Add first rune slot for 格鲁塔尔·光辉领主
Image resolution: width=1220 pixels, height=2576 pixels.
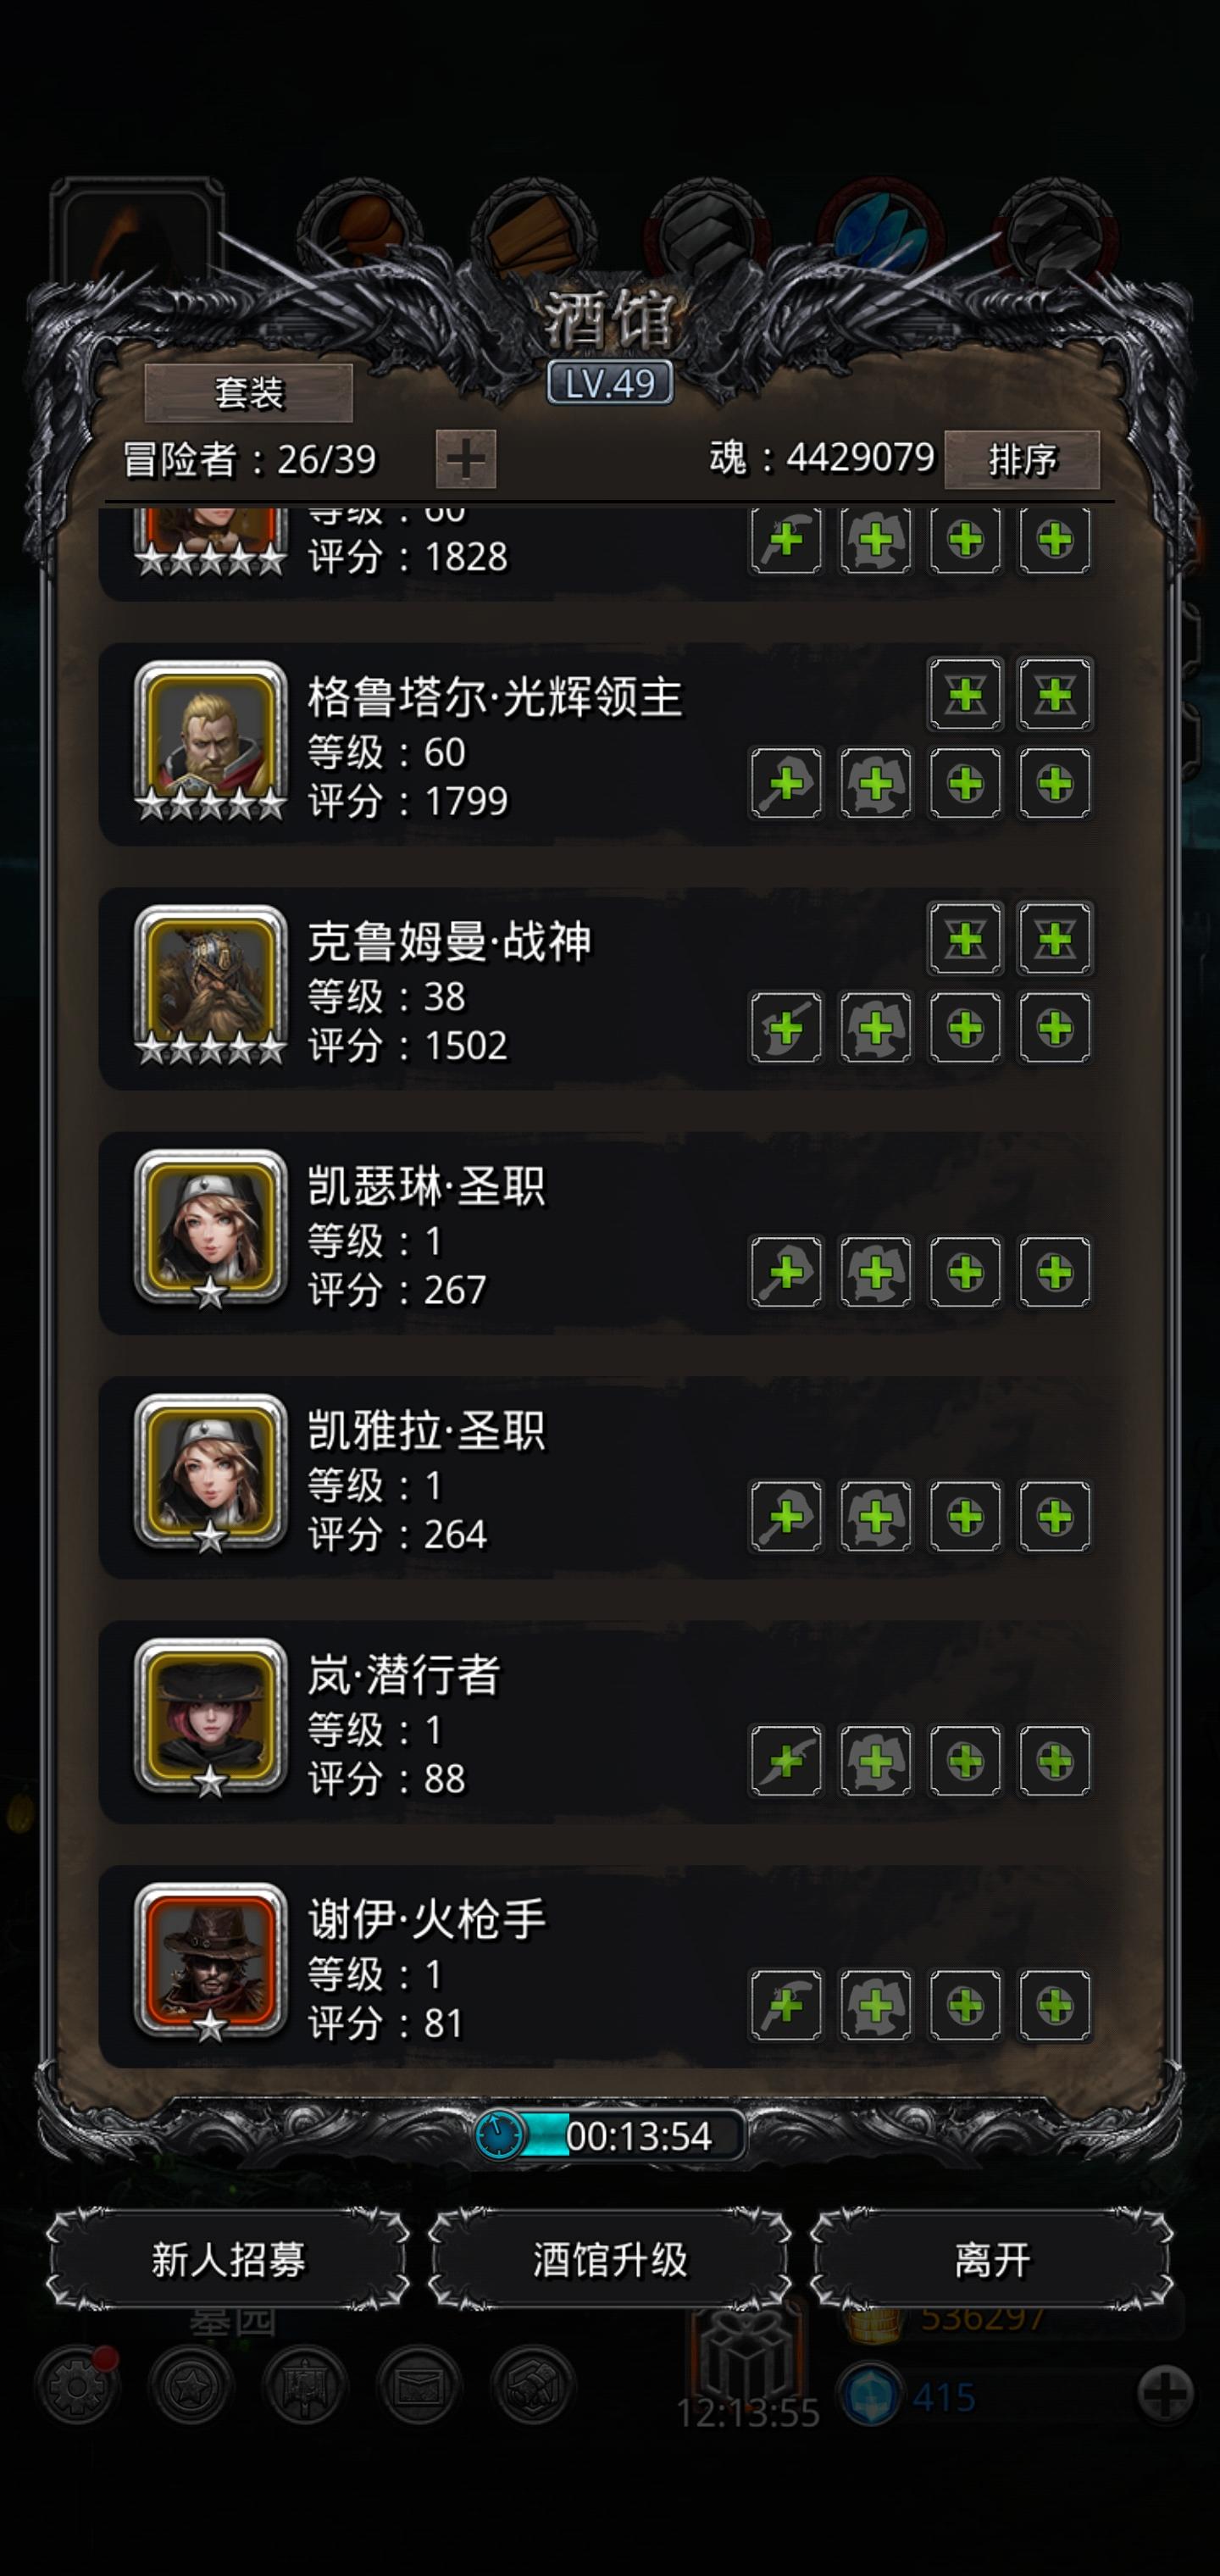965,694
